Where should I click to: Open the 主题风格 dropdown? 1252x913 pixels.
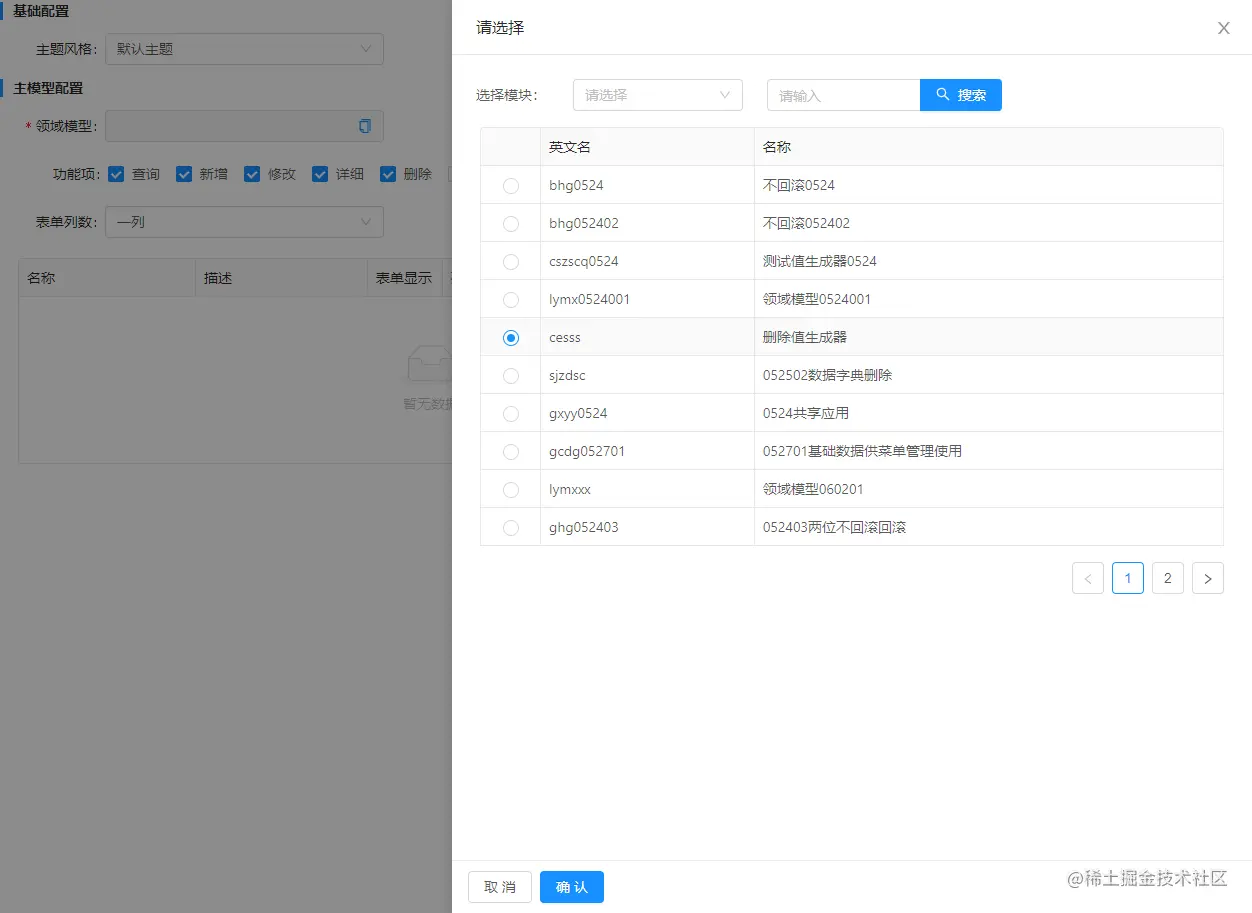[244, 49]
